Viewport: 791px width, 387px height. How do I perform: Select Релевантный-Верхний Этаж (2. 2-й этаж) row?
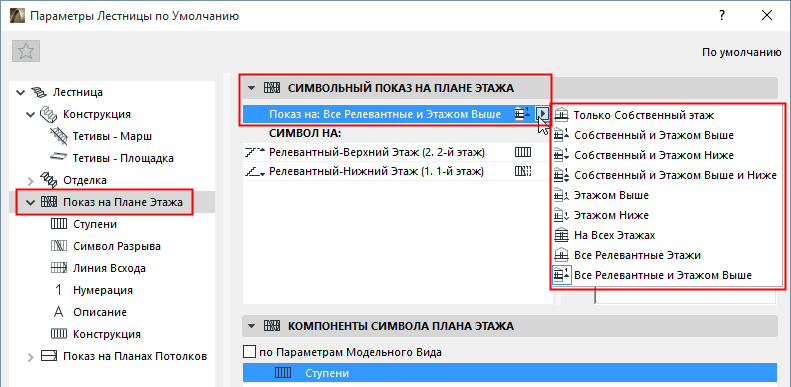[x=398, y=151]
